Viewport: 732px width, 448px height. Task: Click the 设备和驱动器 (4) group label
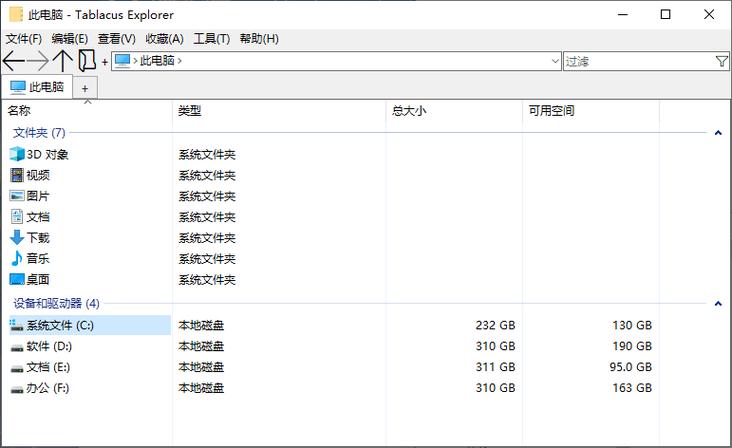56,303
